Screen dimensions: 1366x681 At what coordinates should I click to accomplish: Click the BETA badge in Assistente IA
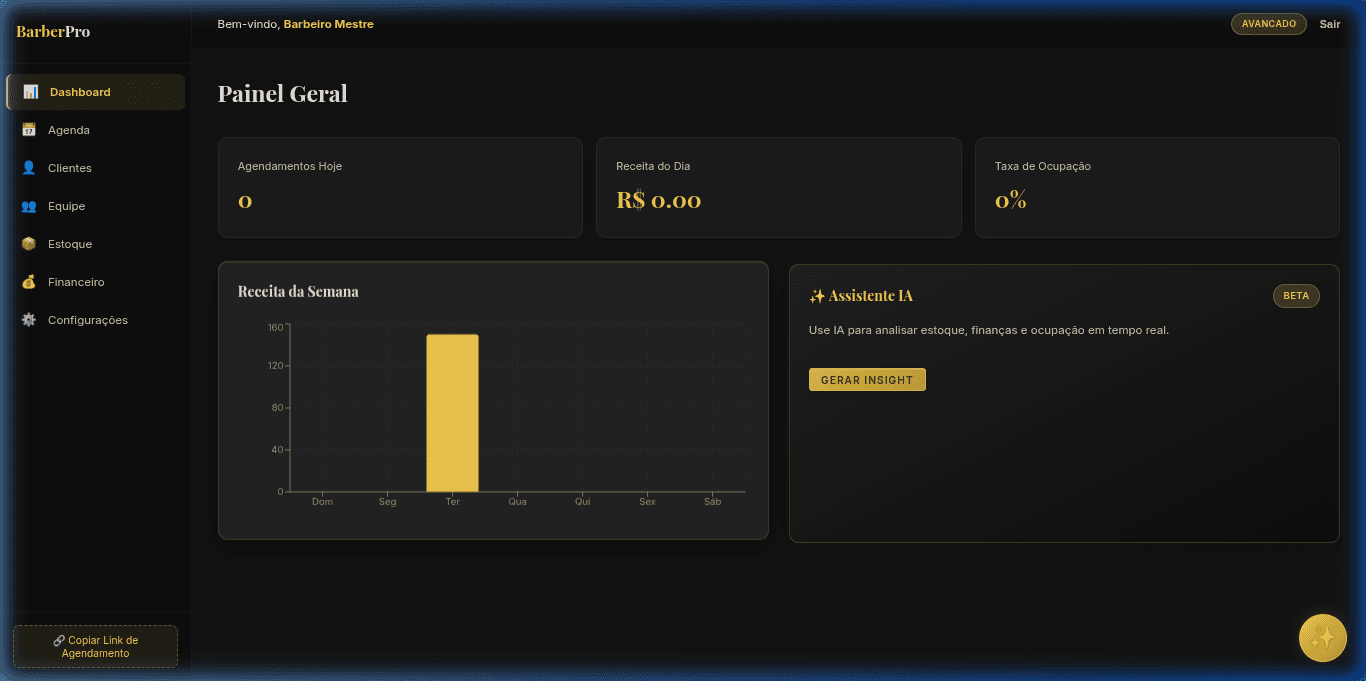tap(1296, 296)
